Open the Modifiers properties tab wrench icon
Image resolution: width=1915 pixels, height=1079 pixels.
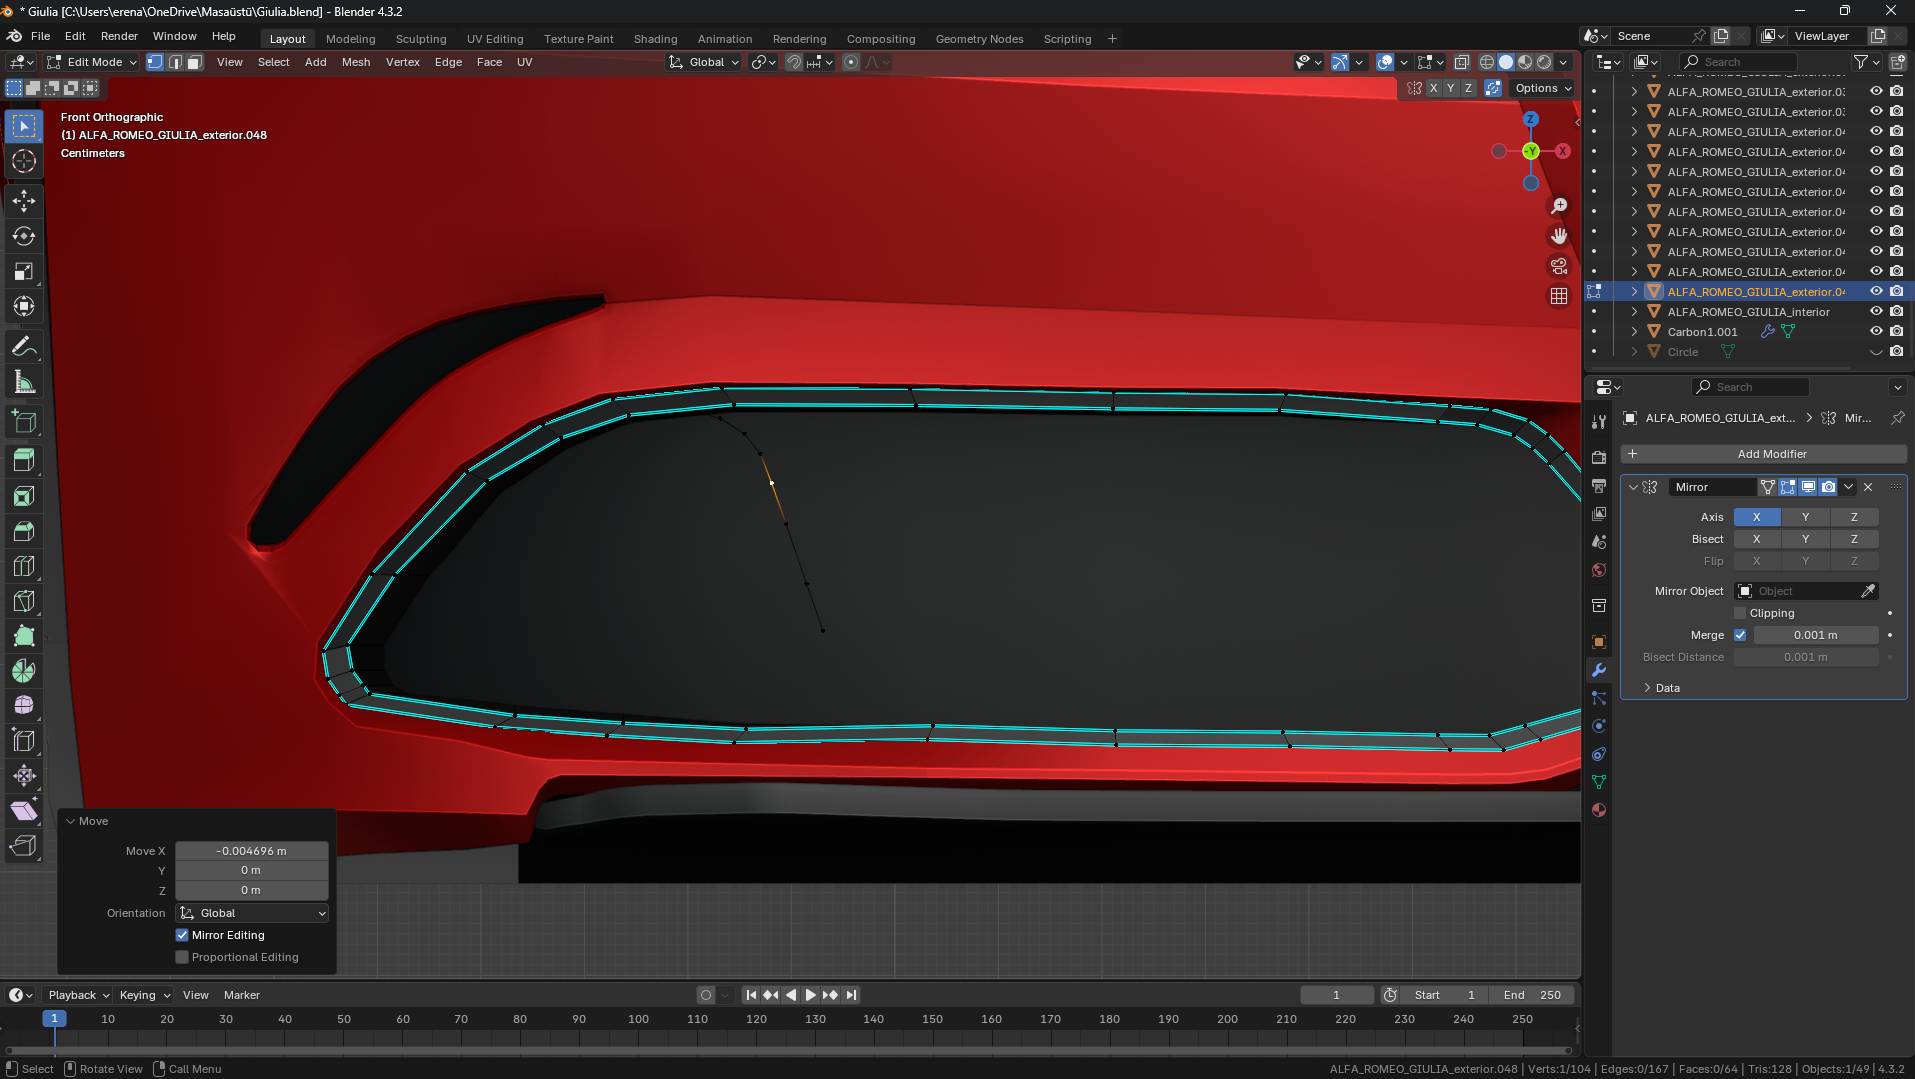click(1599, 670)
